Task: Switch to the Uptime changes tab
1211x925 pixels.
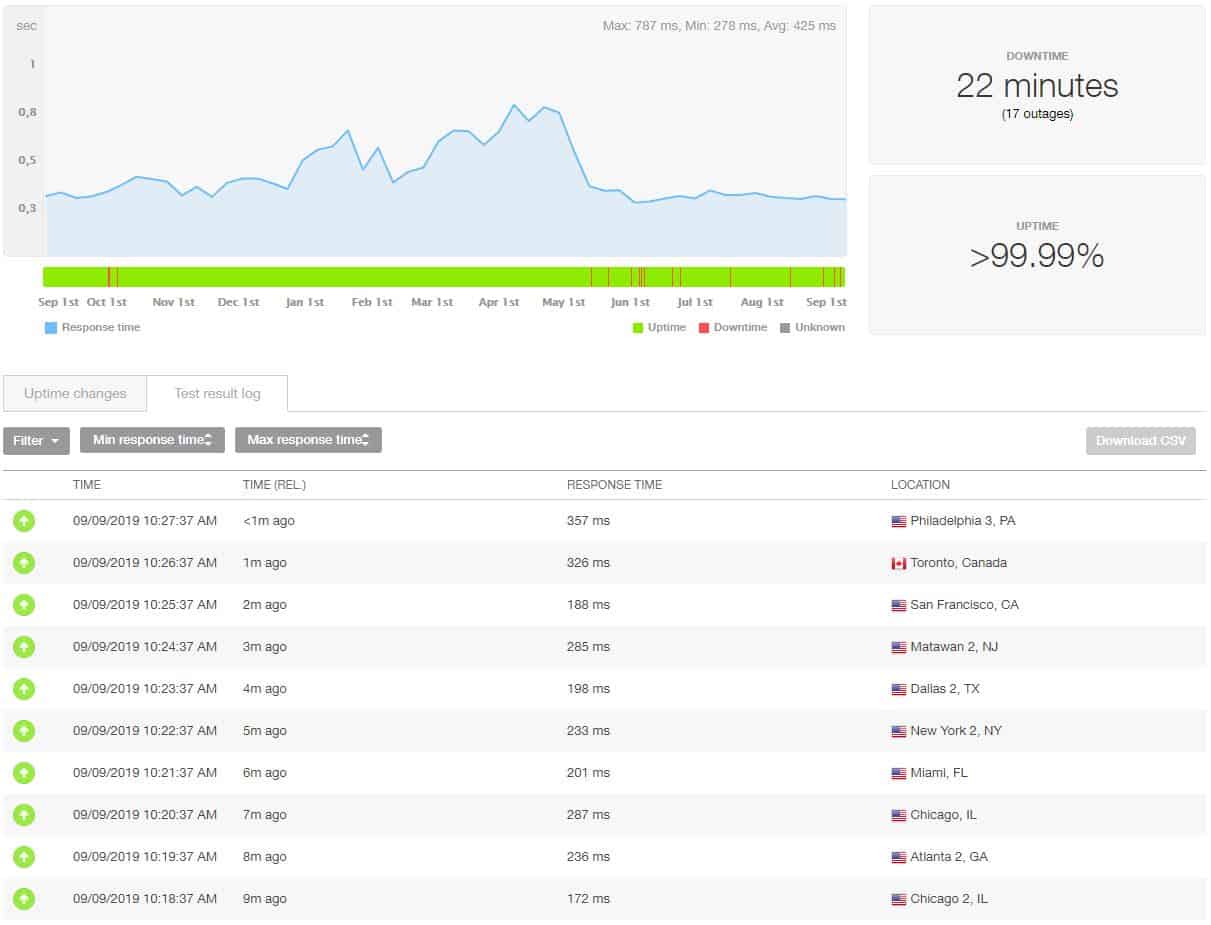Action: [75, 394]
